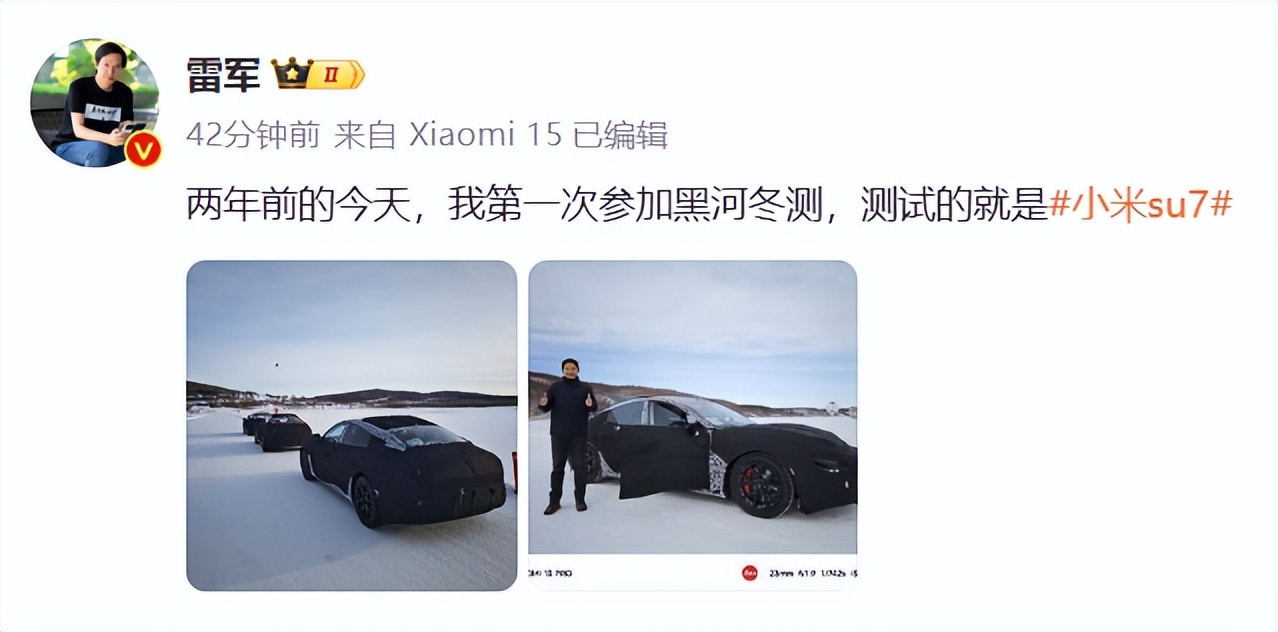The width and height of the screenshot is (1278, 632).
Task: Click the orange verified V badge
Action: point(143,149)
